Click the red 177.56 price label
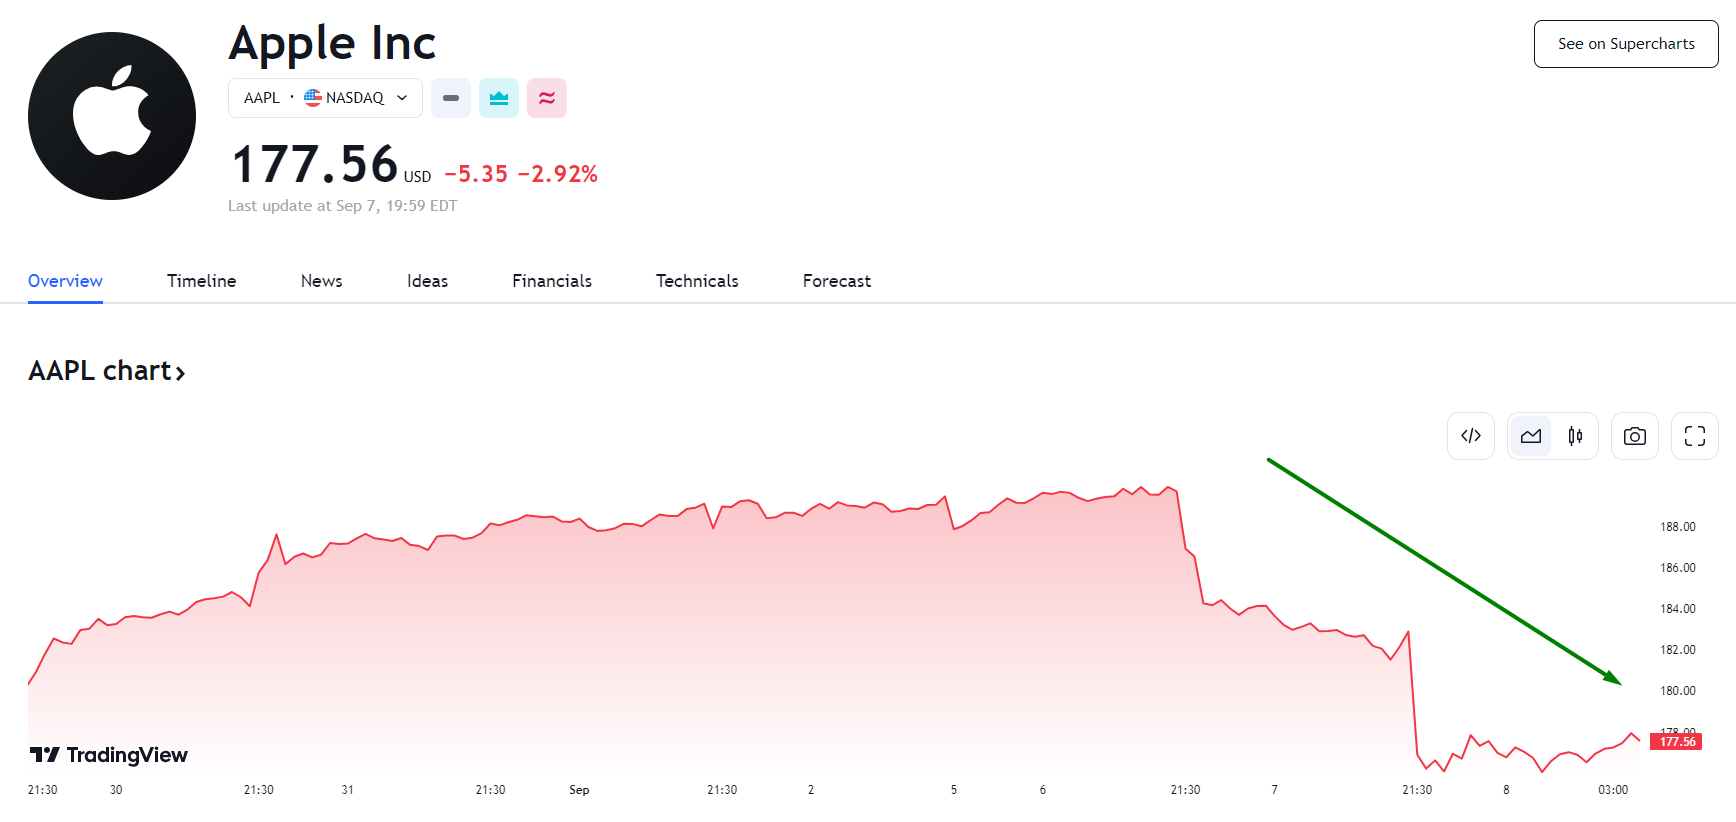Screen dimensions: 1736x822 1677,742
